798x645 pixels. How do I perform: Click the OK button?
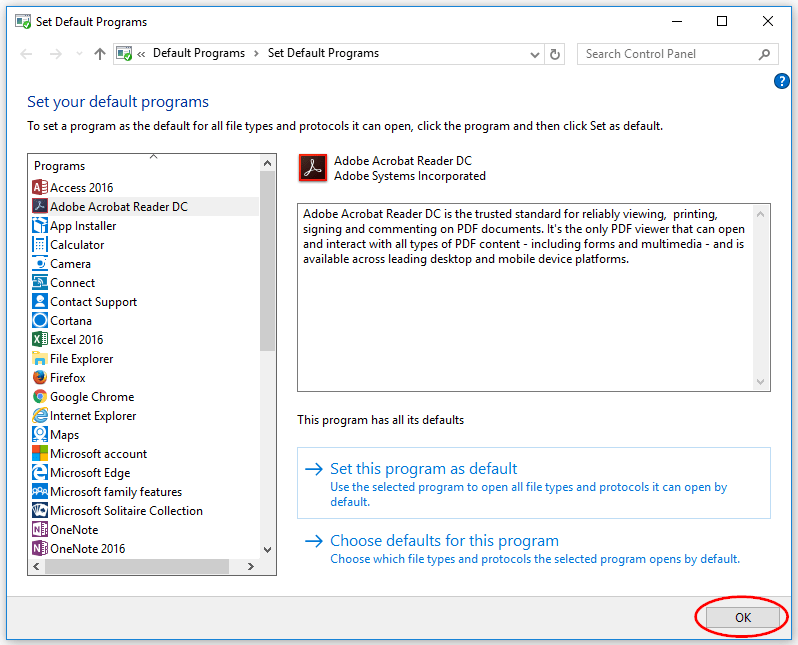743,618
